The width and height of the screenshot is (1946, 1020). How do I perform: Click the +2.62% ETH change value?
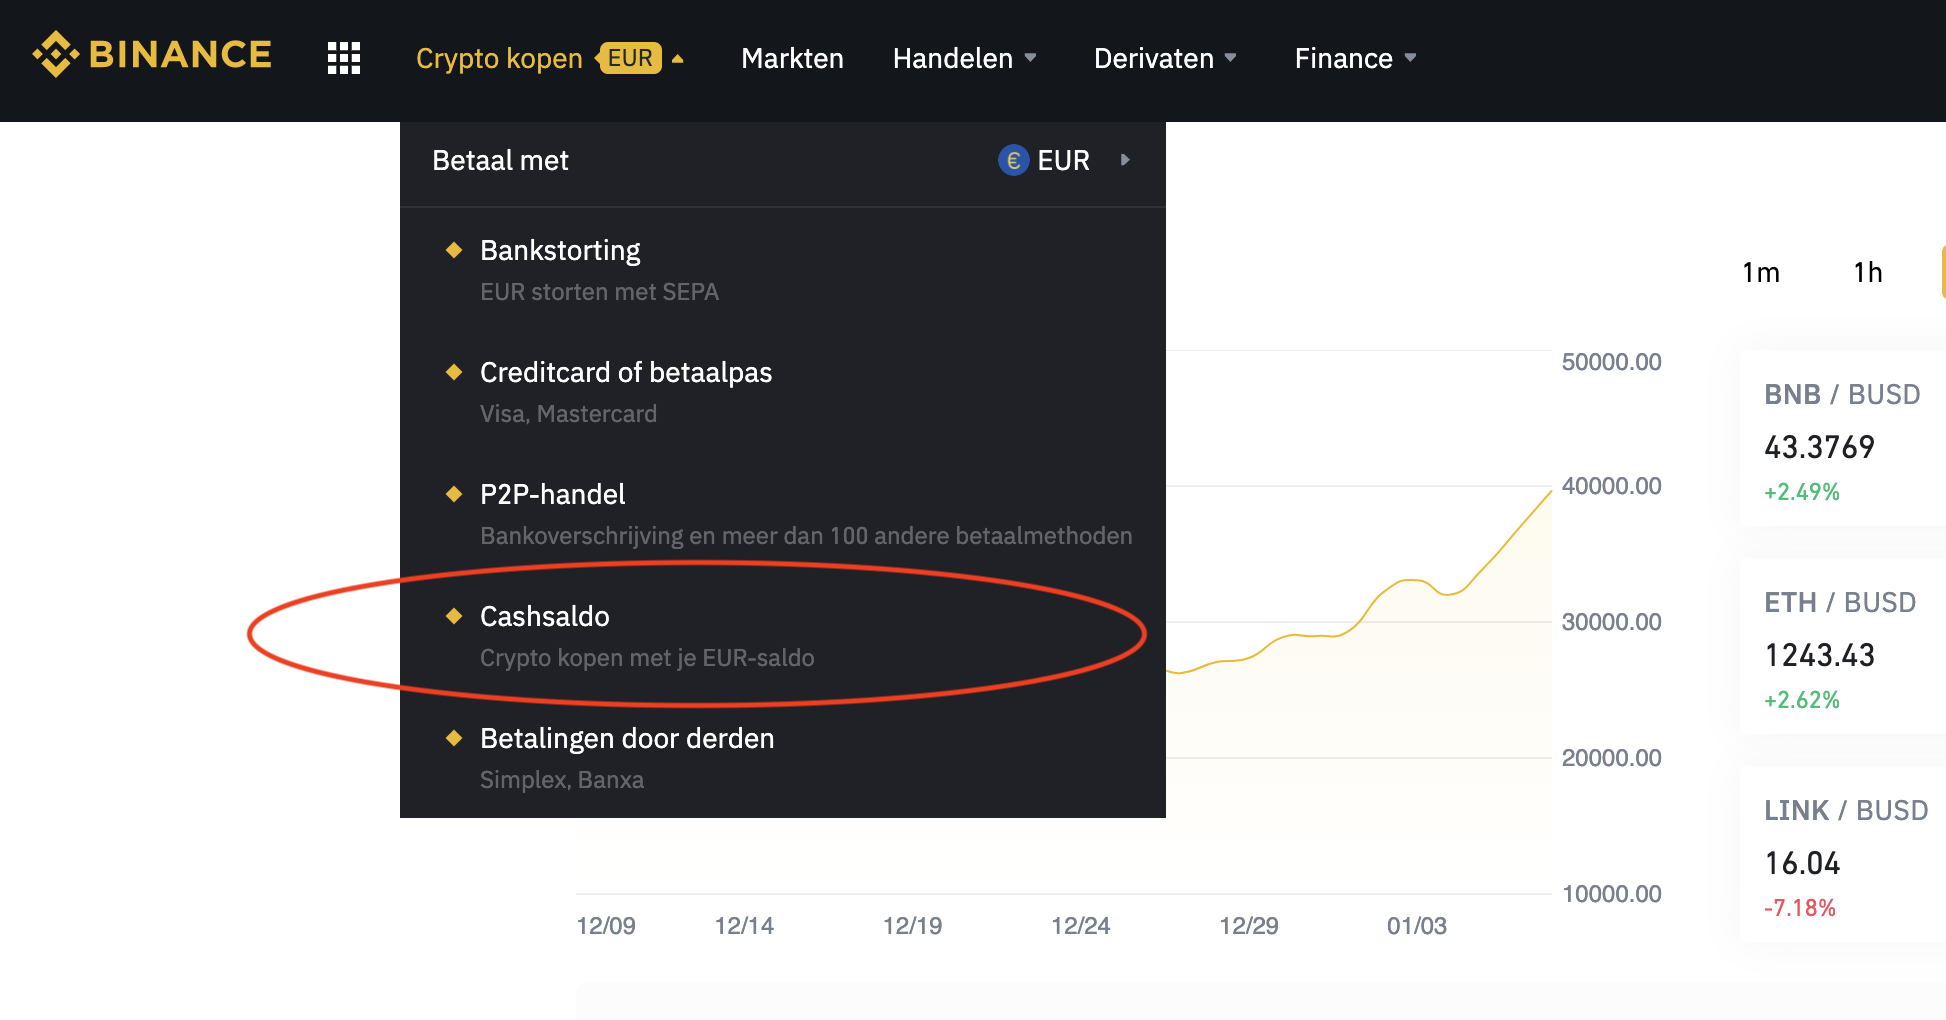[x=1802, y=700]
